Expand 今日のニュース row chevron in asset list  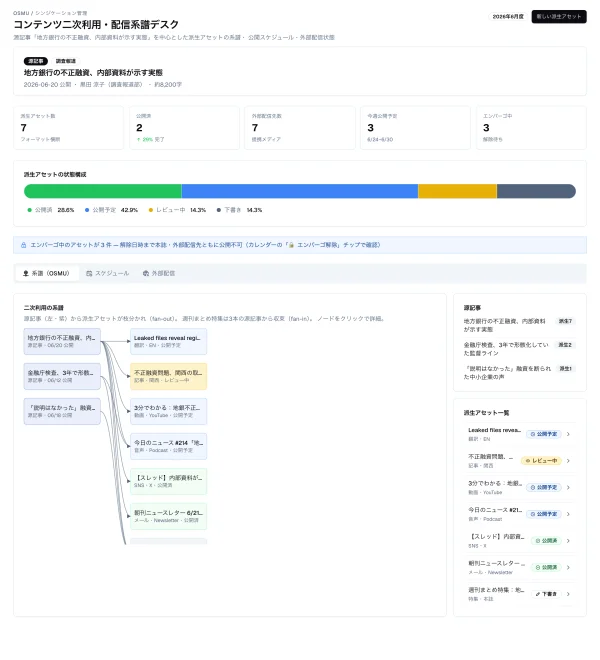coord(568,514)
